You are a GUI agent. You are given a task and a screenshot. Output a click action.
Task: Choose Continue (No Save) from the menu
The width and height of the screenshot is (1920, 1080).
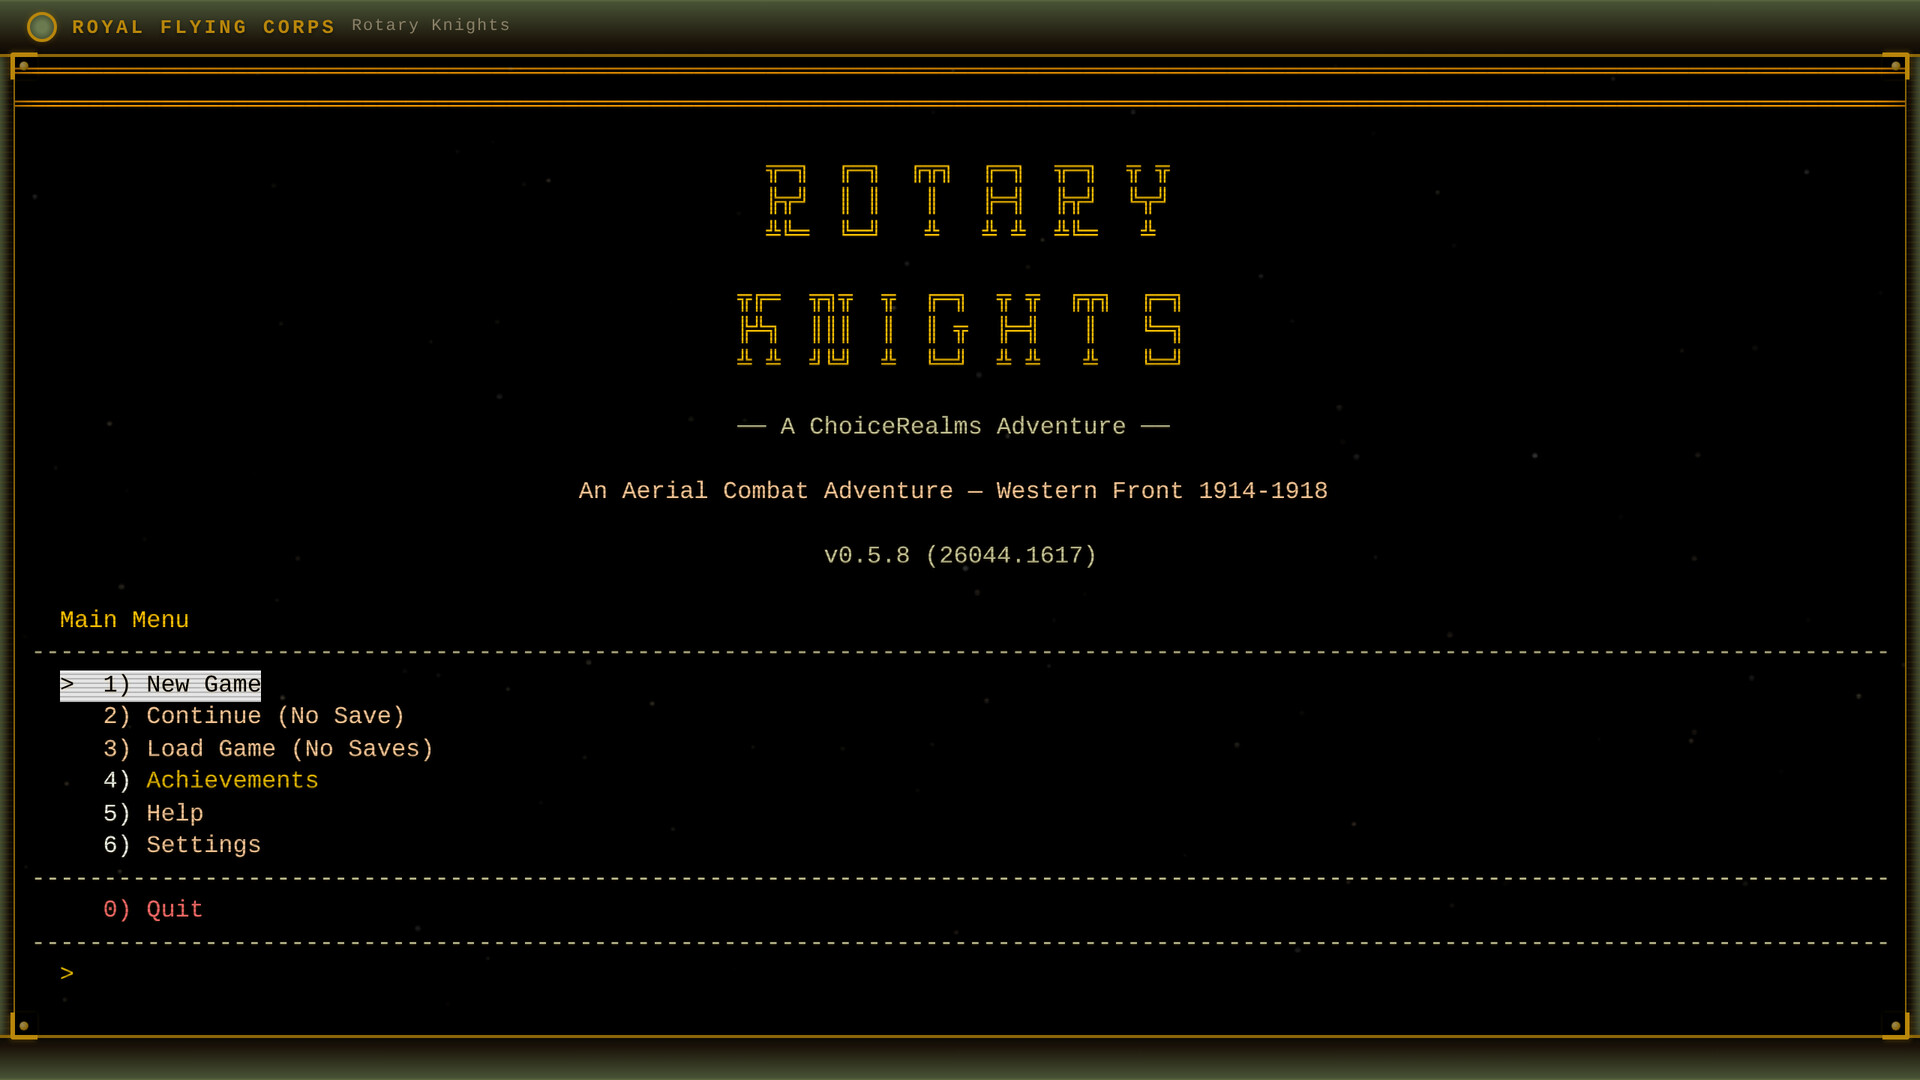(254, 716)
